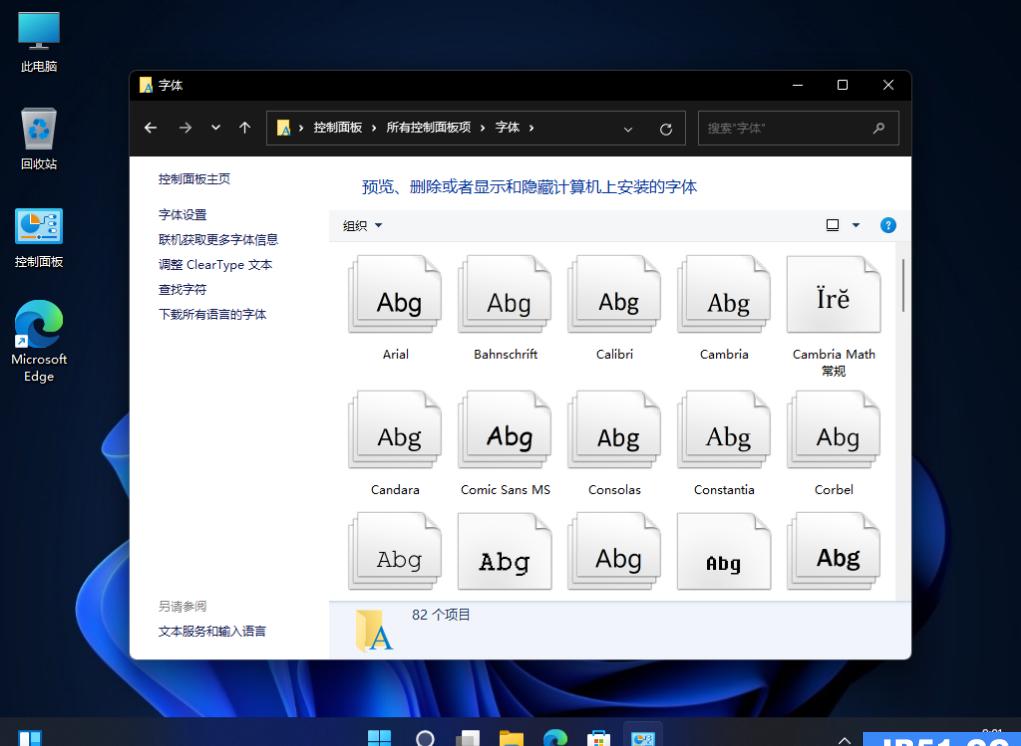Go back with the left arrow
Screen dimensions: 1021x746
coord(150,128)
